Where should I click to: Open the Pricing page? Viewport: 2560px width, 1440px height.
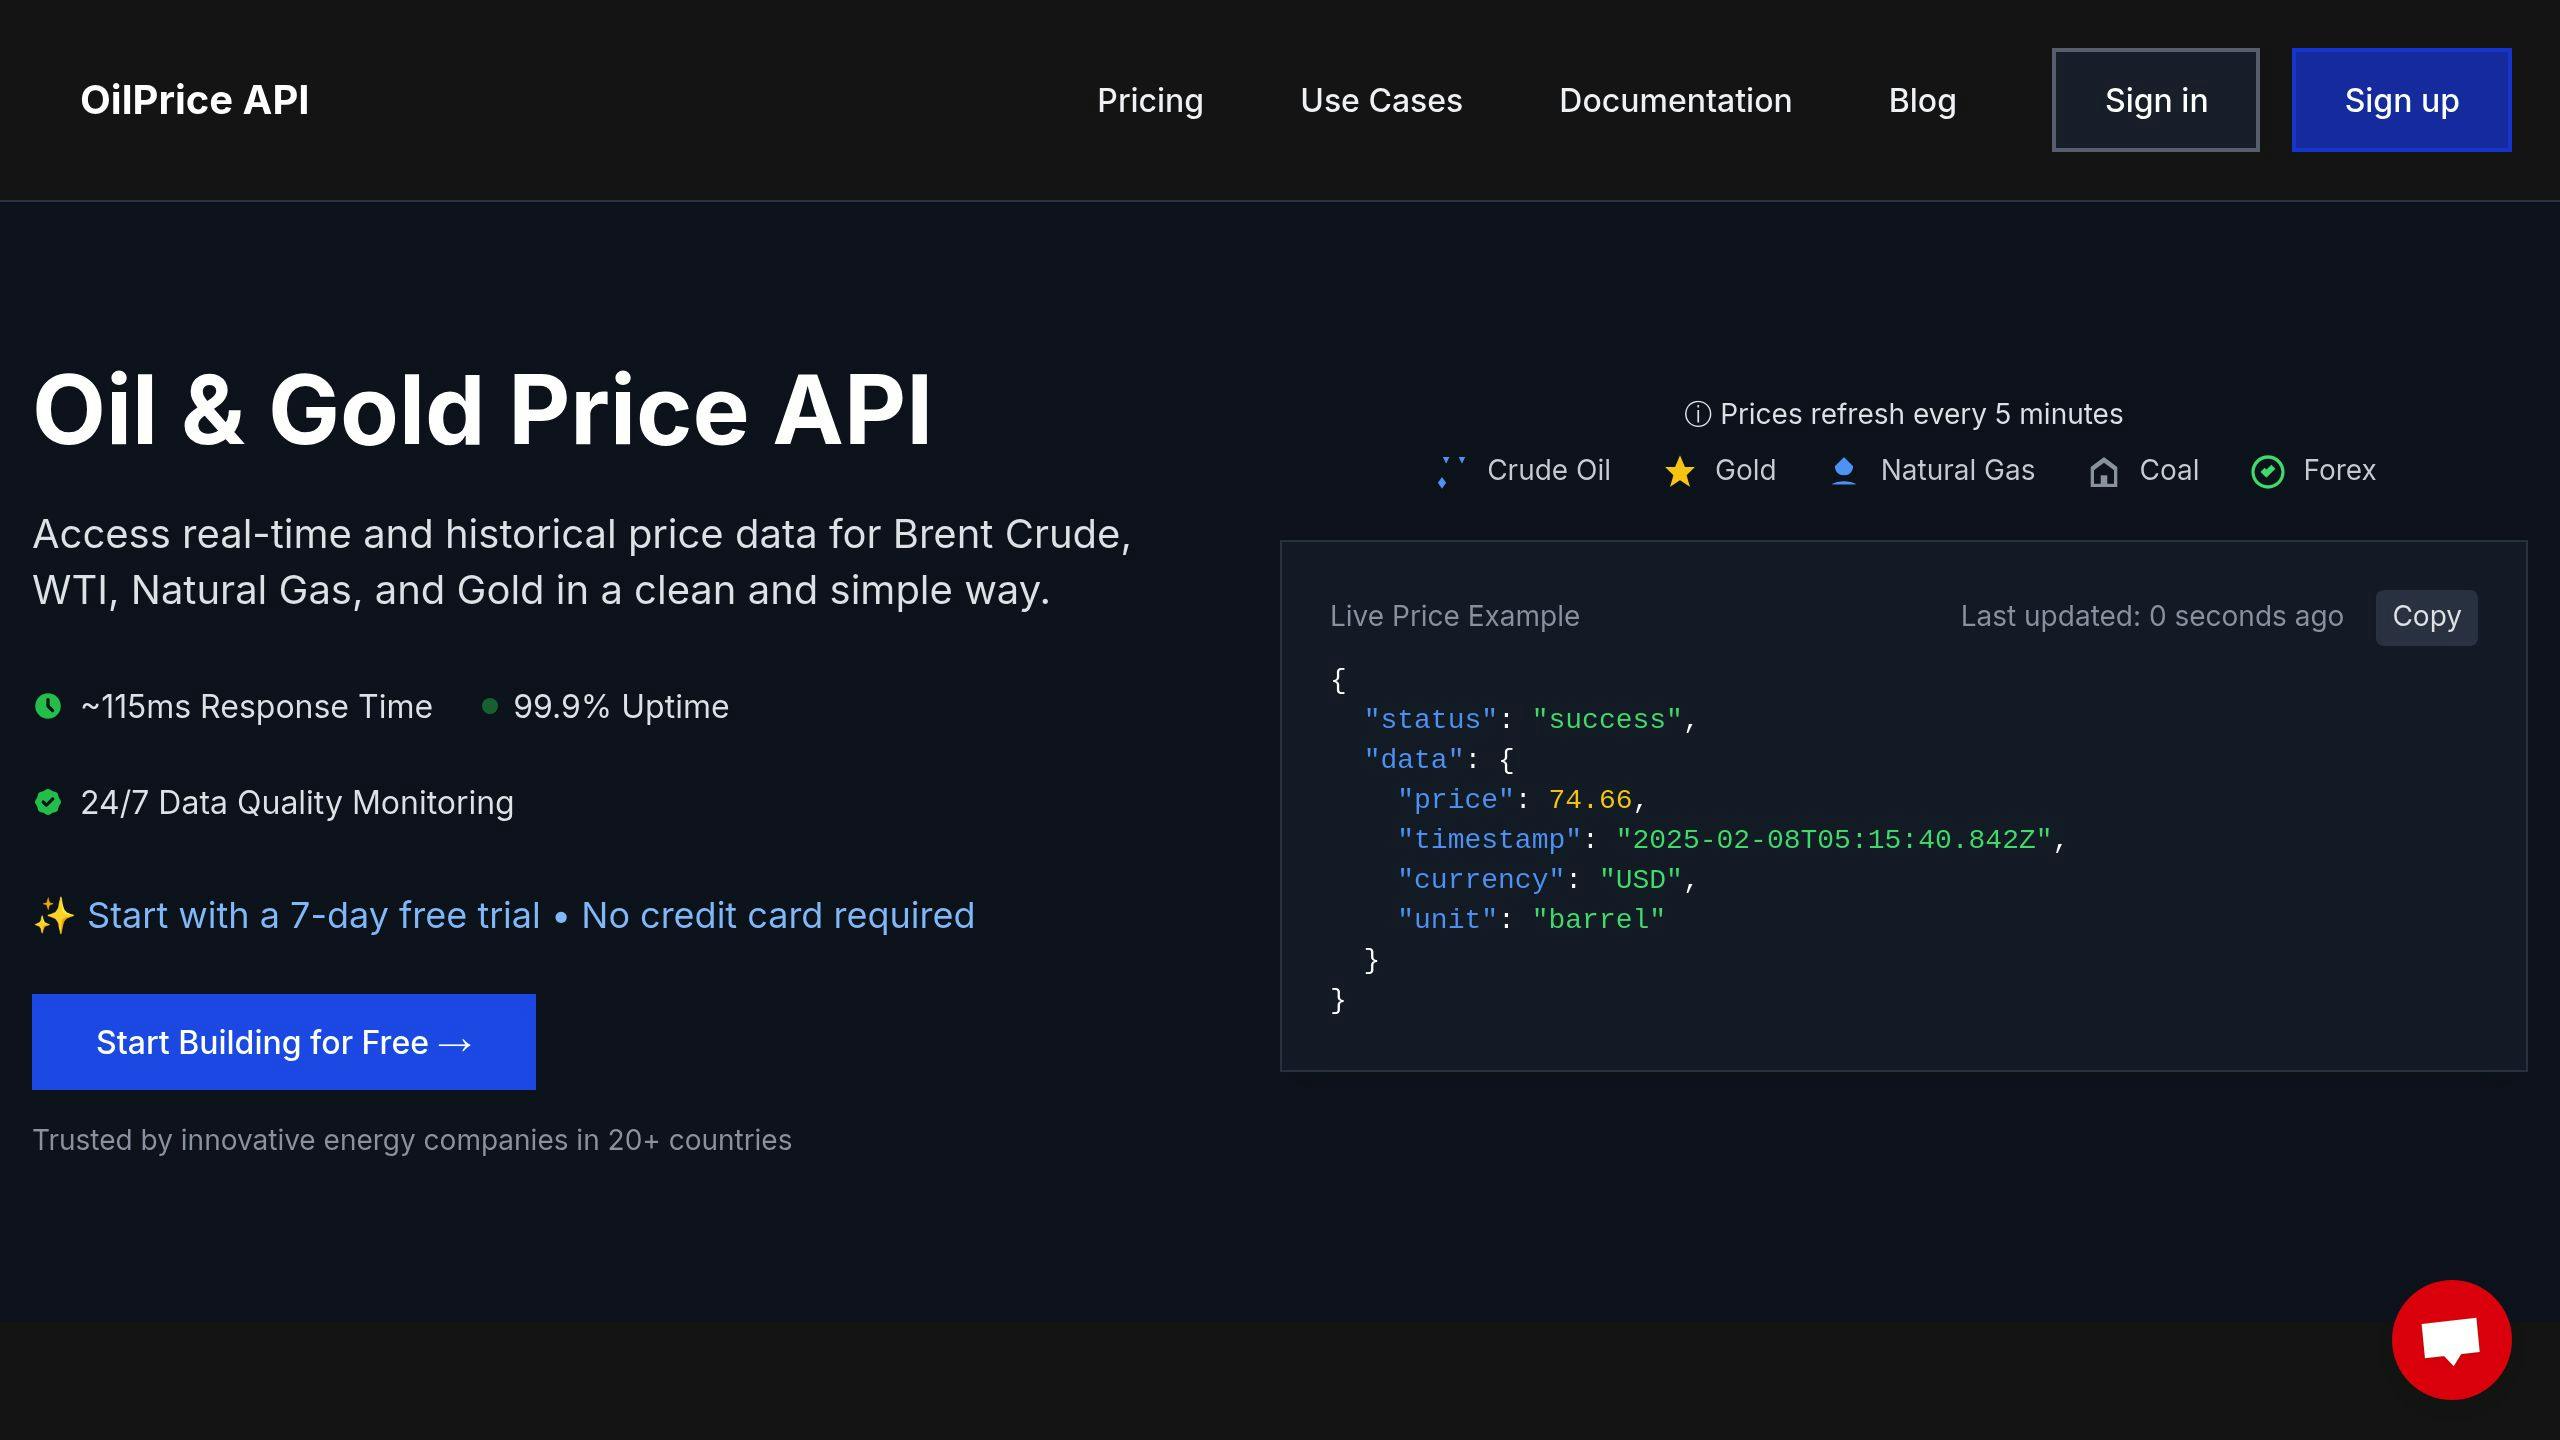tap(1150, 100)
